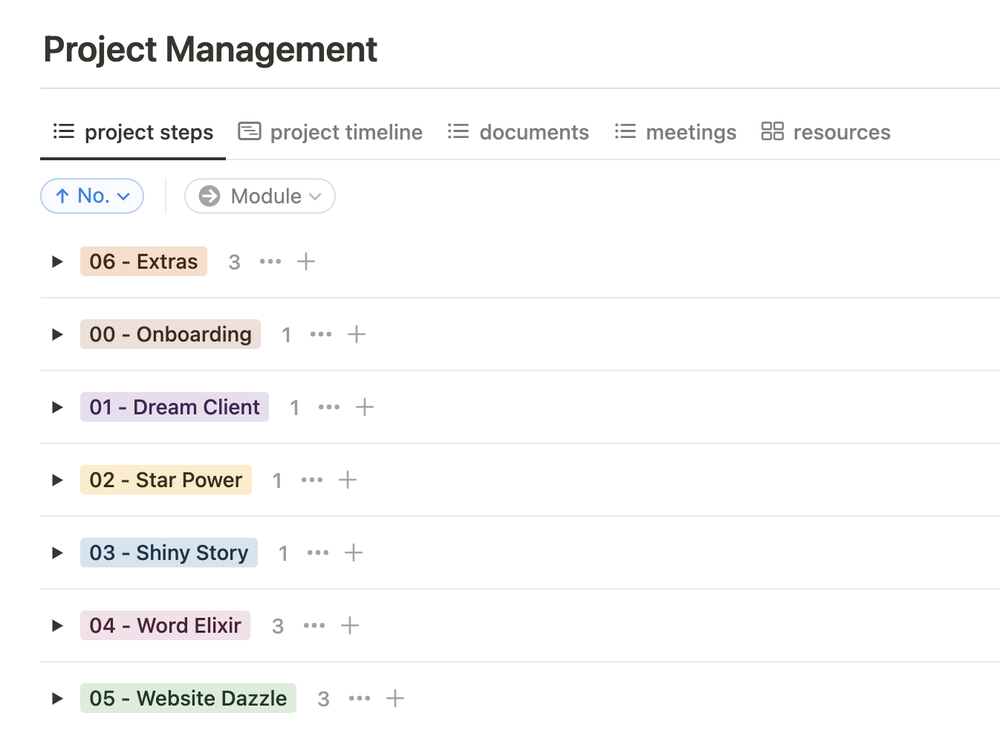The height and width of the screenshot is (747, 1000).
Task: Open the documents tab
Action: tap(518, 132)
